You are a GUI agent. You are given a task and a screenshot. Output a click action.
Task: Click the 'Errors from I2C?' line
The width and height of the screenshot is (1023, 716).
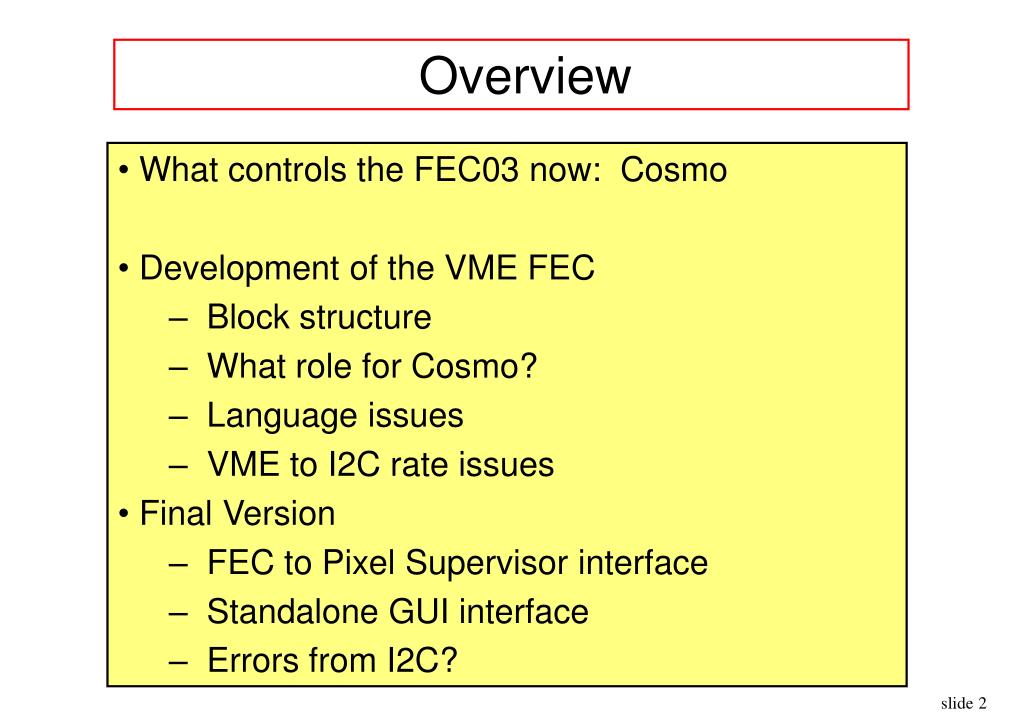tap(332, 661)
